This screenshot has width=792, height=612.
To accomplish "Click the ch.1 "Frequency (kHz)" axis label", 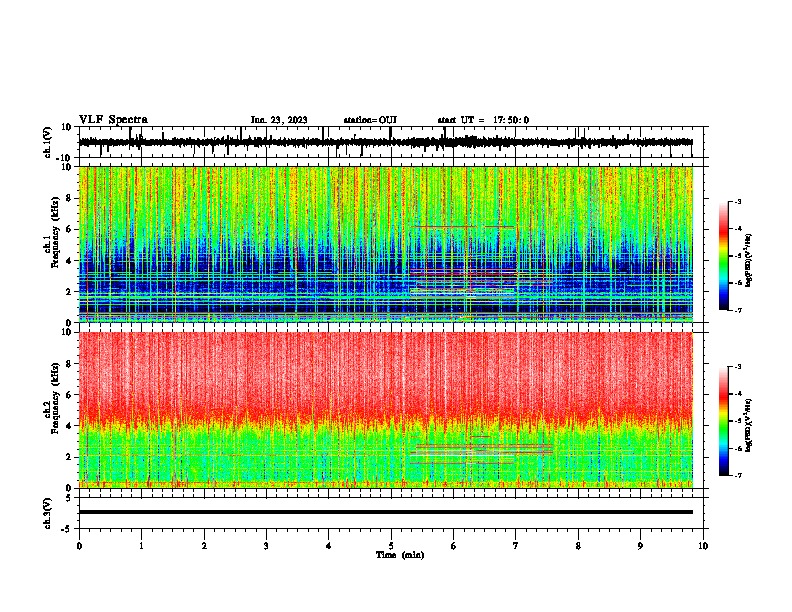I will [55, 232].
